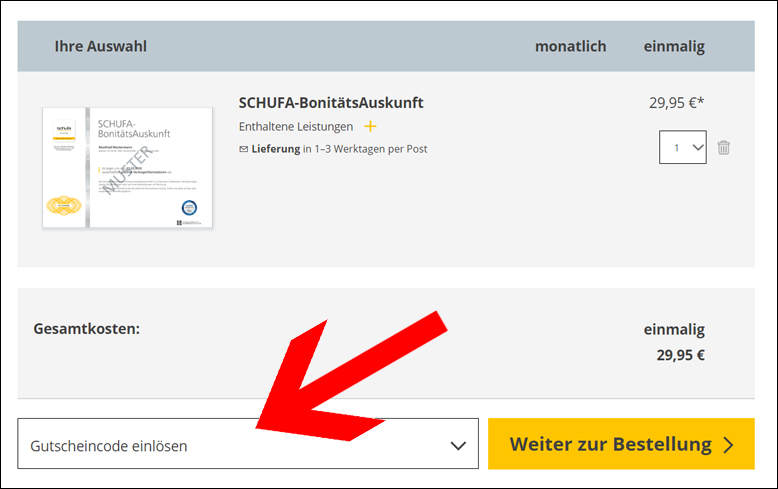
Task: Click the Lieferung in 1–3 Werktagen text
Action: (x=339, y=149)
